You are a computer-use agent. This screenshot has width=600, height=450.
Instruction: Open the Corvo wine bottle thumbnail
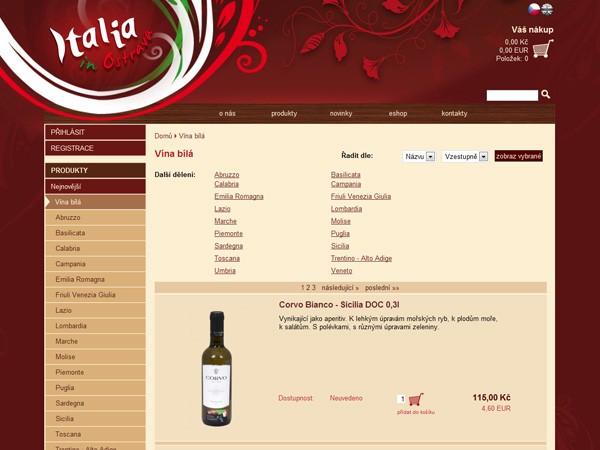(217, 368)
